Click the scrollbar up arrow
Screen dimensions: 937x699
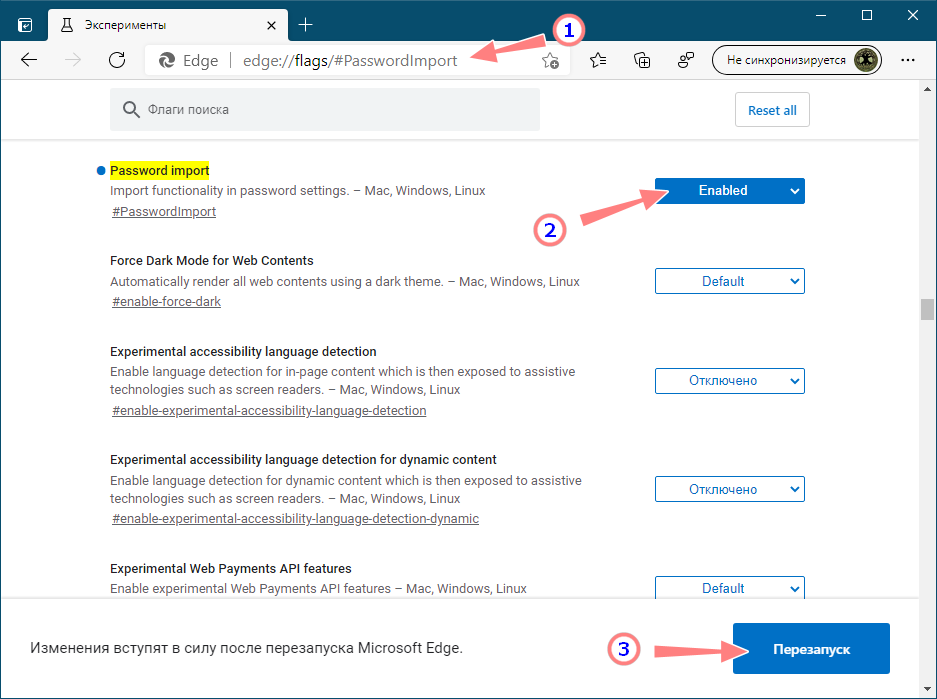927,90
